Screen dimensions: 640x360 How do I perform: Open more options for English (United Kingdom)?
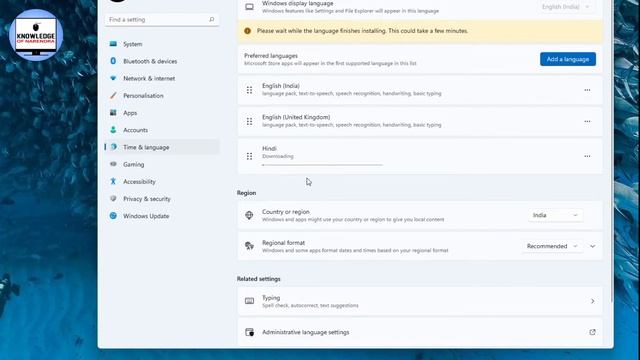[x=587, y=121]
